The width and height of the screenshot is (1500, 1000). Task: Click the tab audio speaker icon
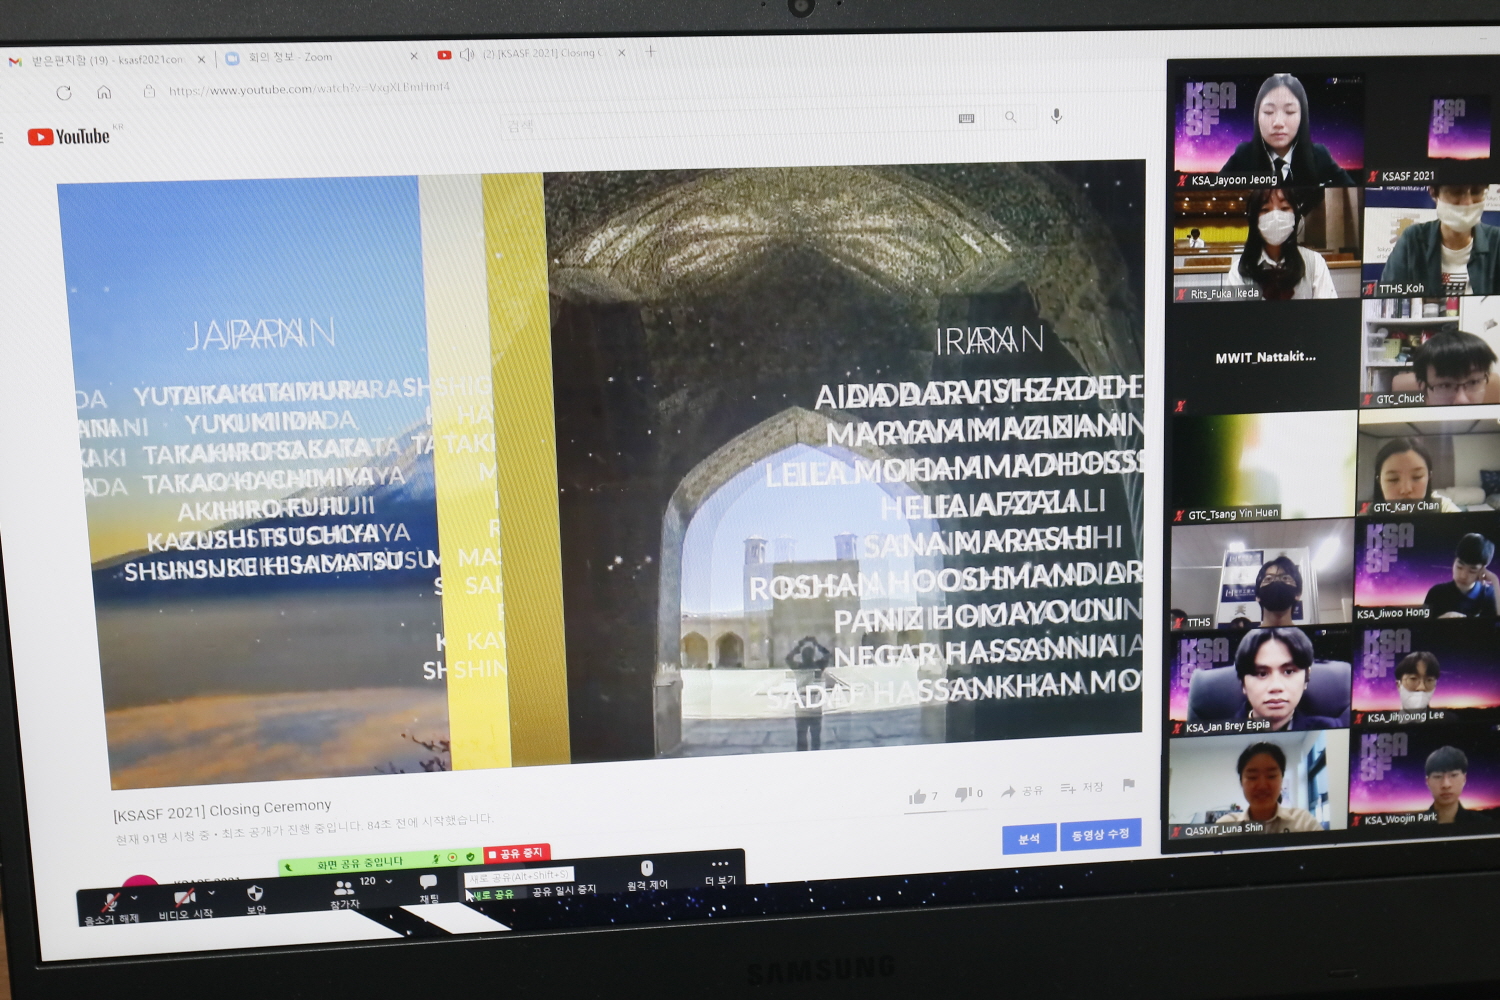(466, 54)
